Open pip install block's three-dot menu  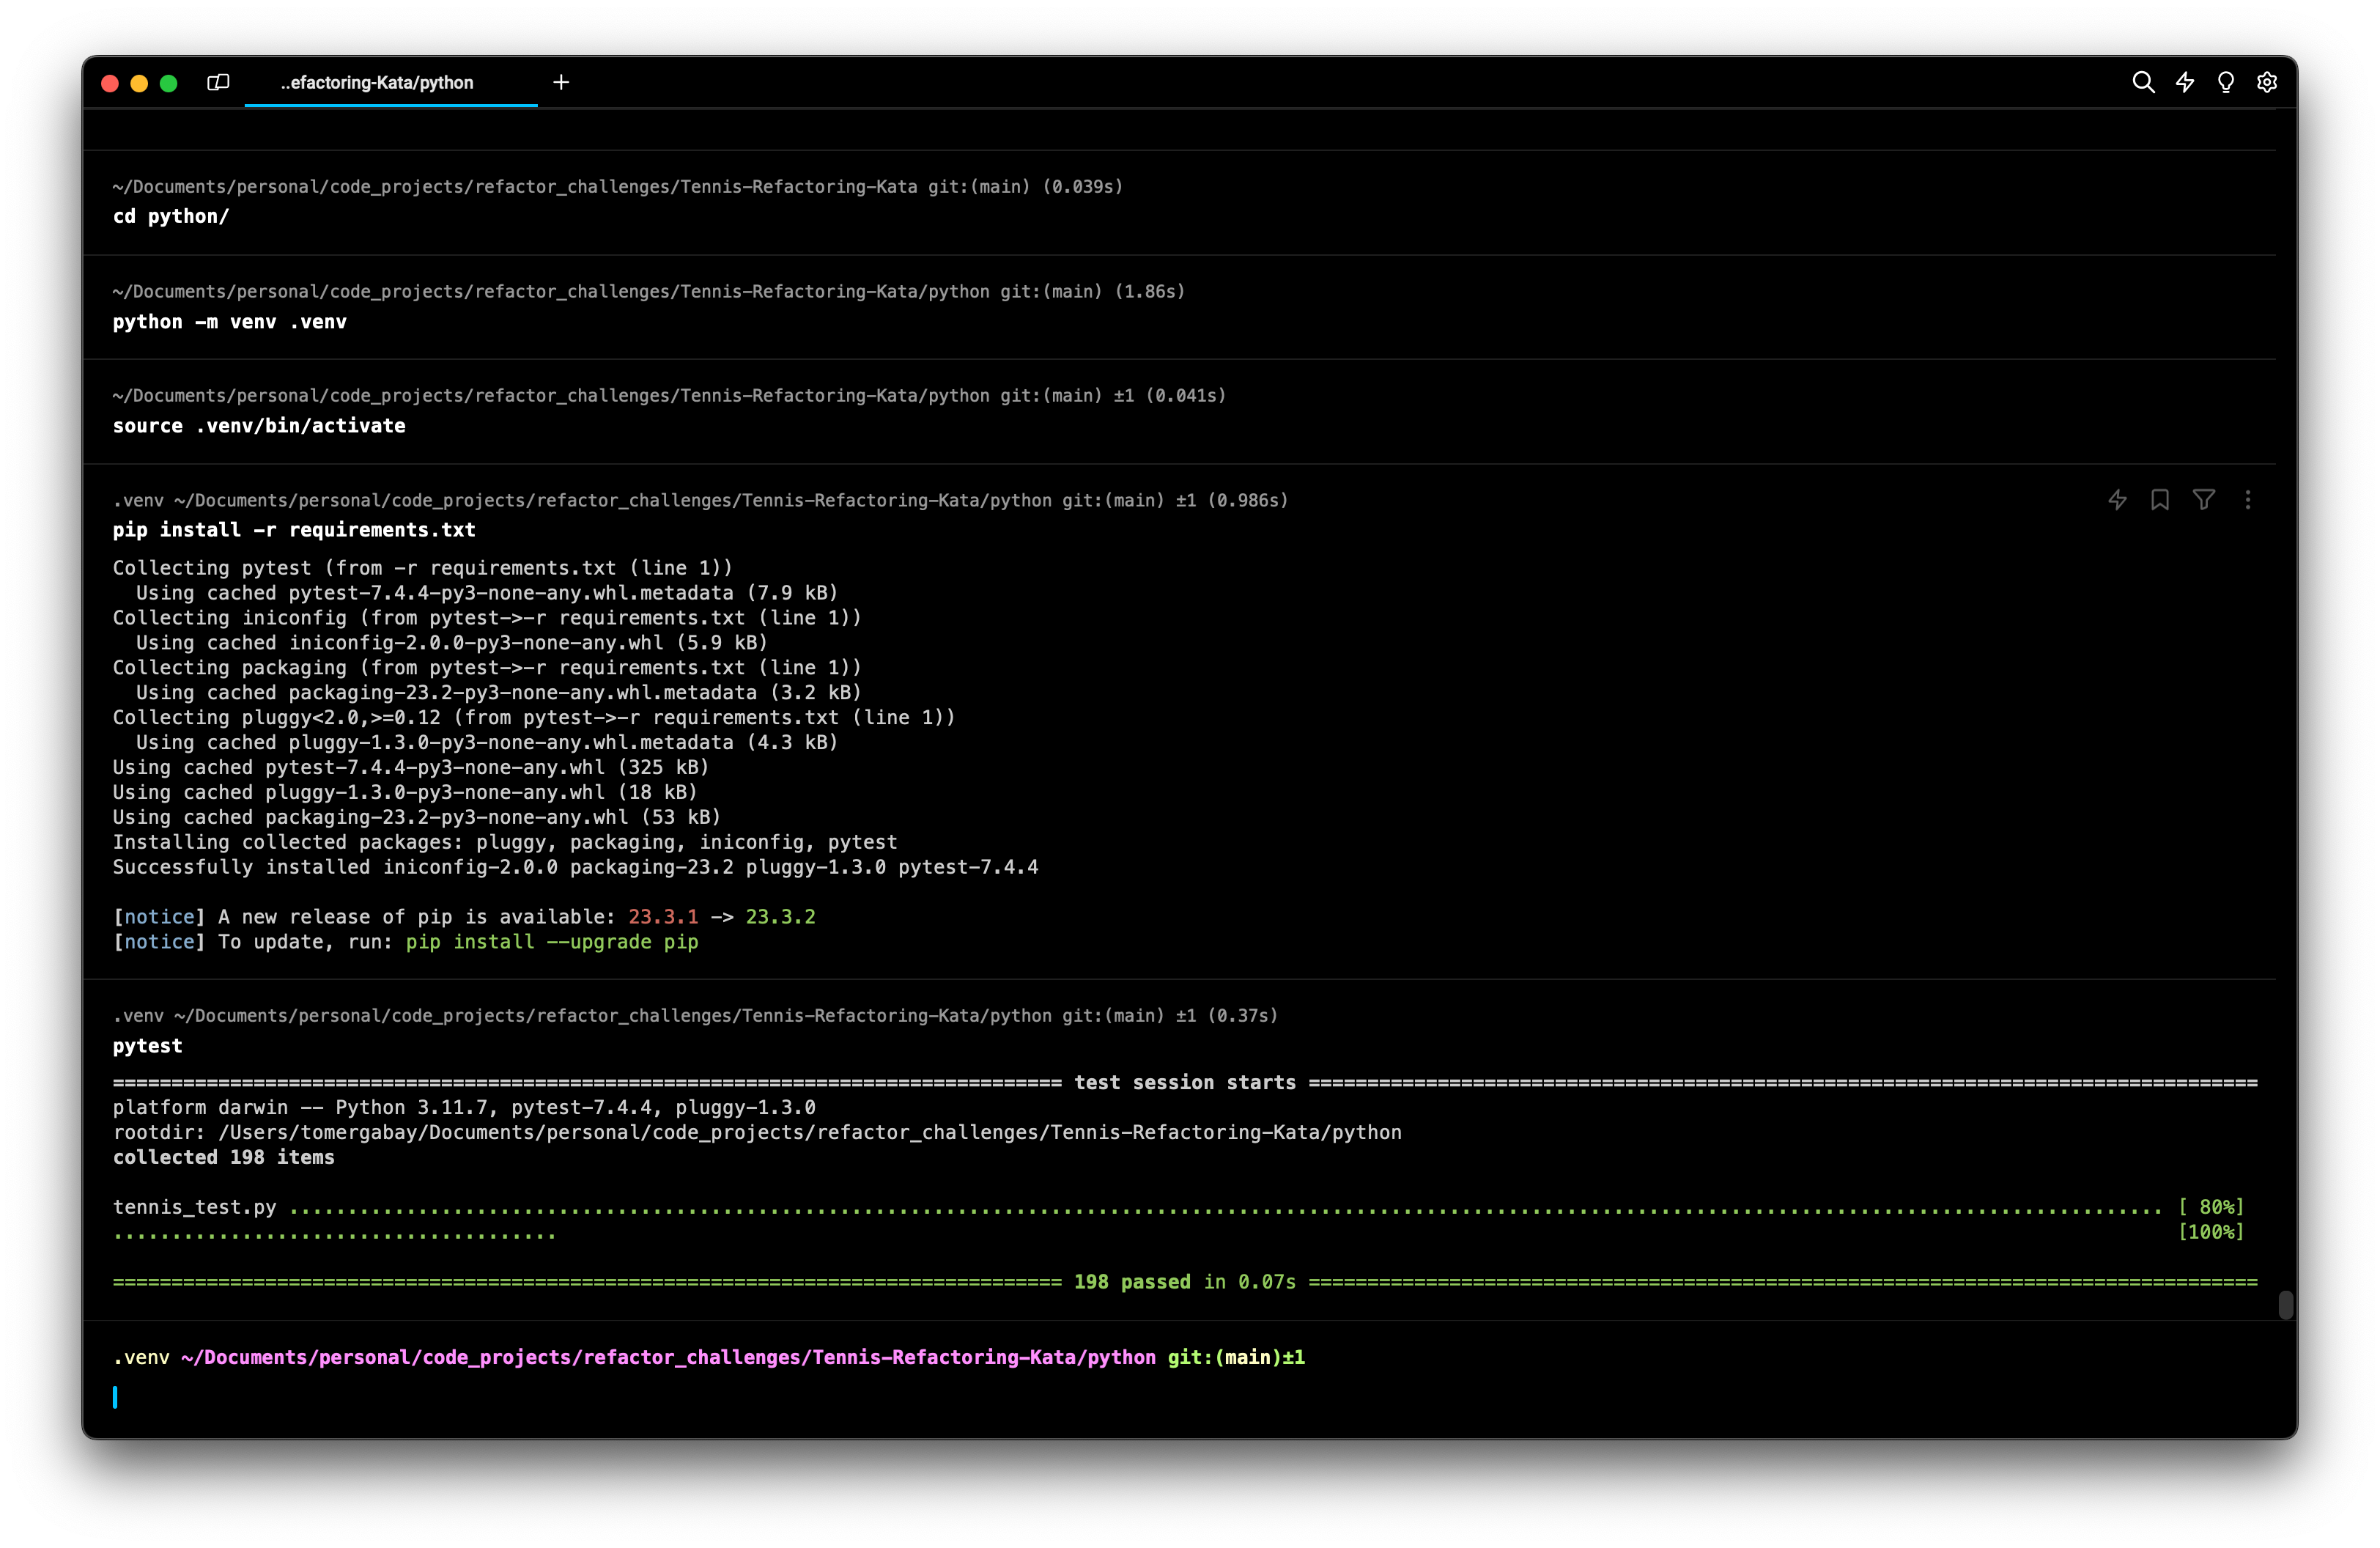click(x=2248, y=500)
